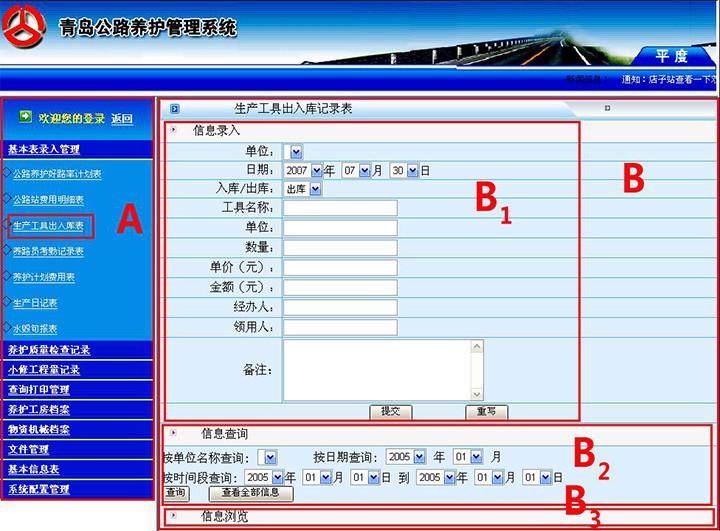Open the 入库/出库 dropdown showing 出库
The height and width of the screenshot is (531, 720).
pos(303,189)
